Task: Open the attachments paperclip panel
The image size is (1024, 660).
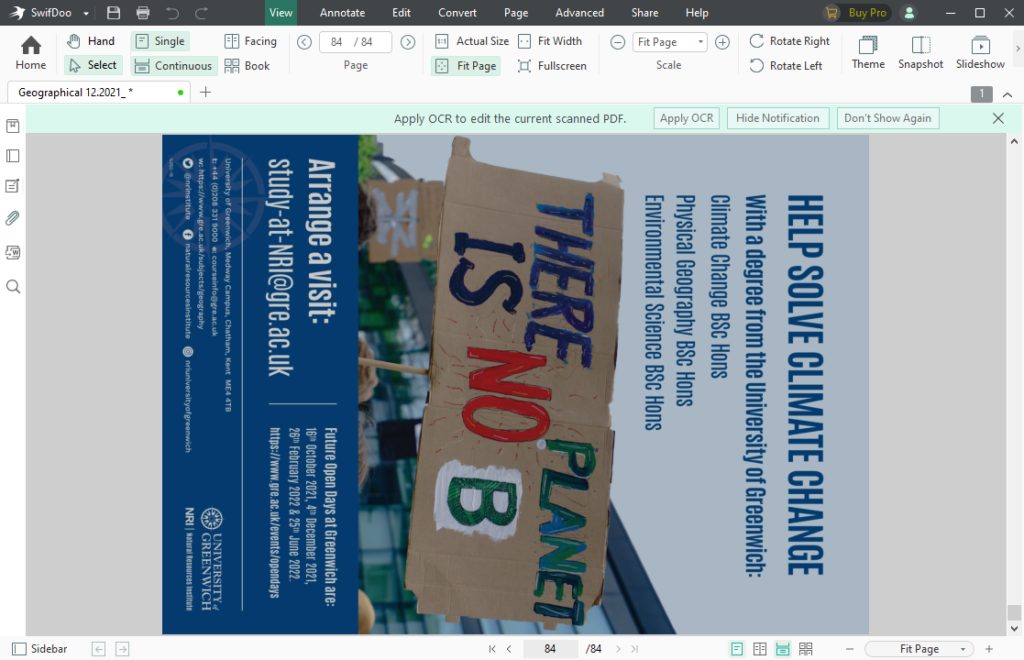Action: [x=12, y=218]
